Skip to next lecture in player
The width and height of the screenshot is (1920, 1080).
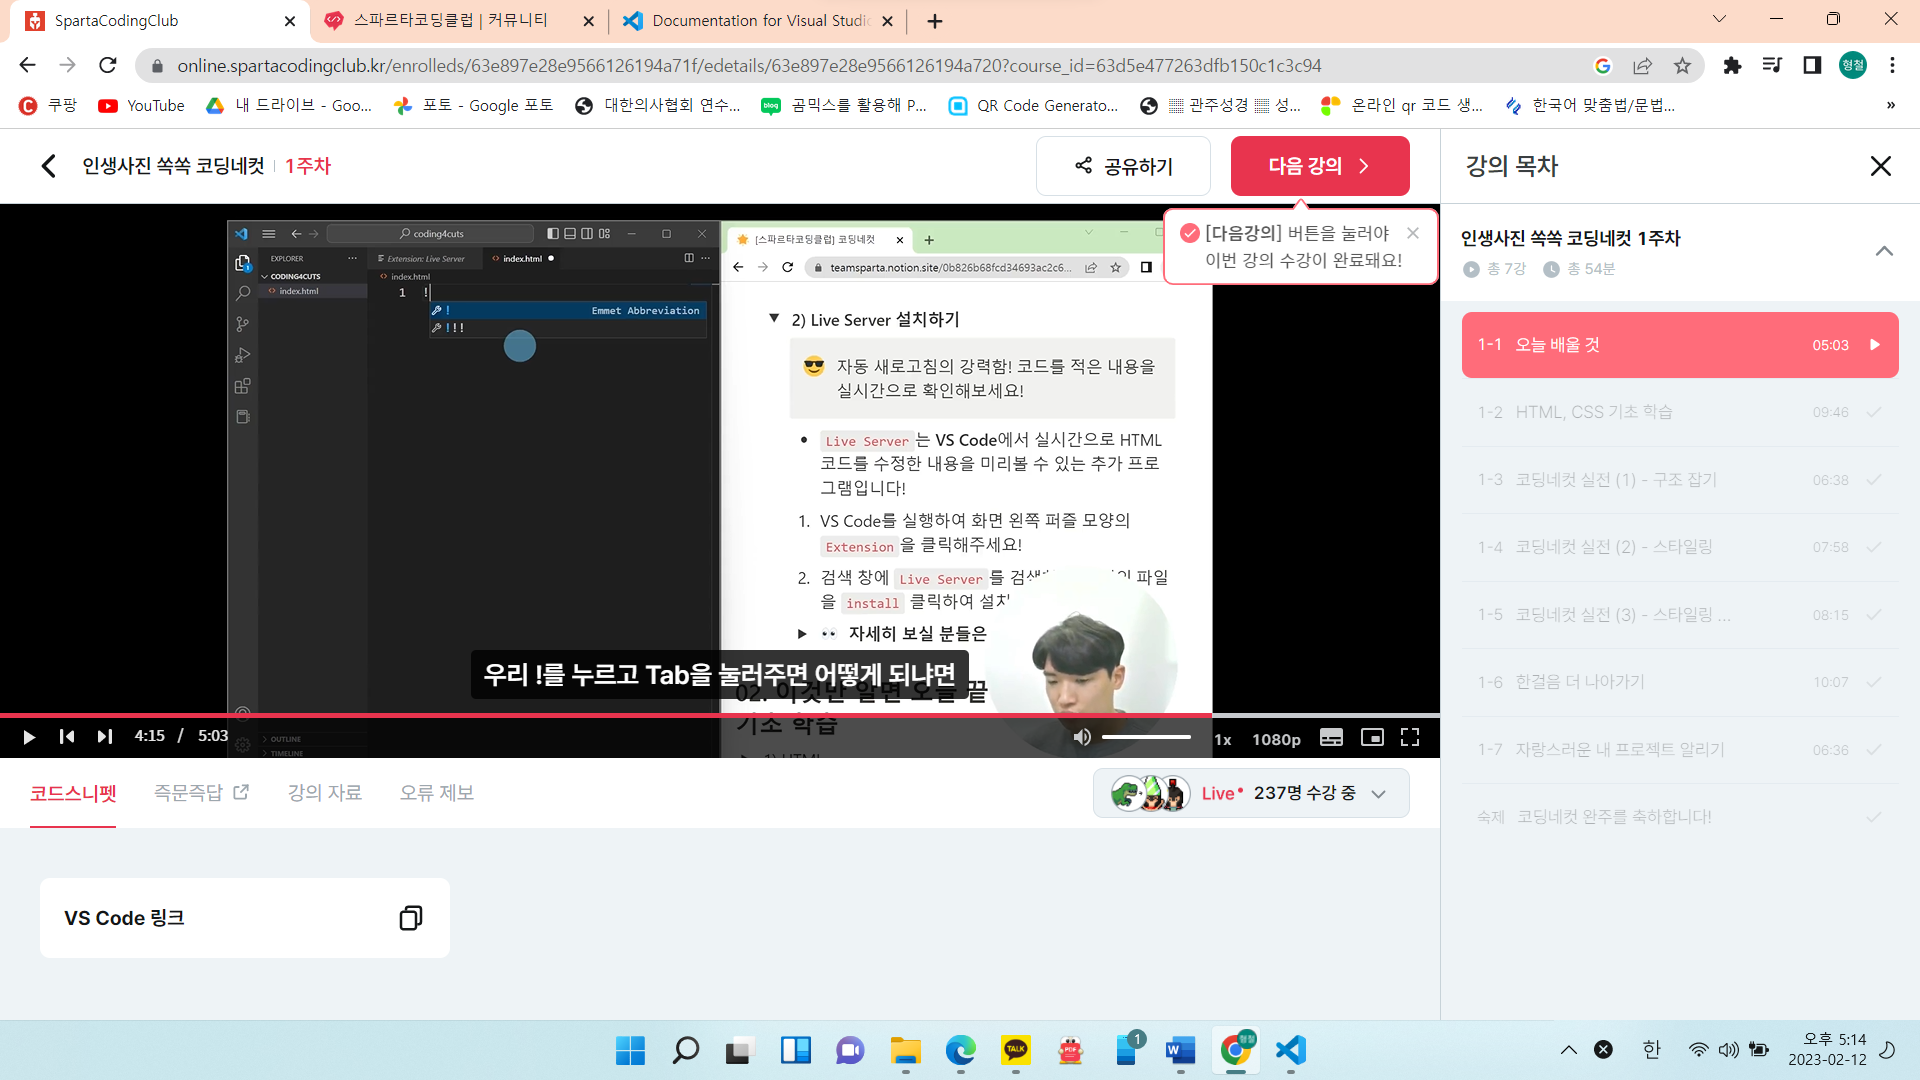105,737
